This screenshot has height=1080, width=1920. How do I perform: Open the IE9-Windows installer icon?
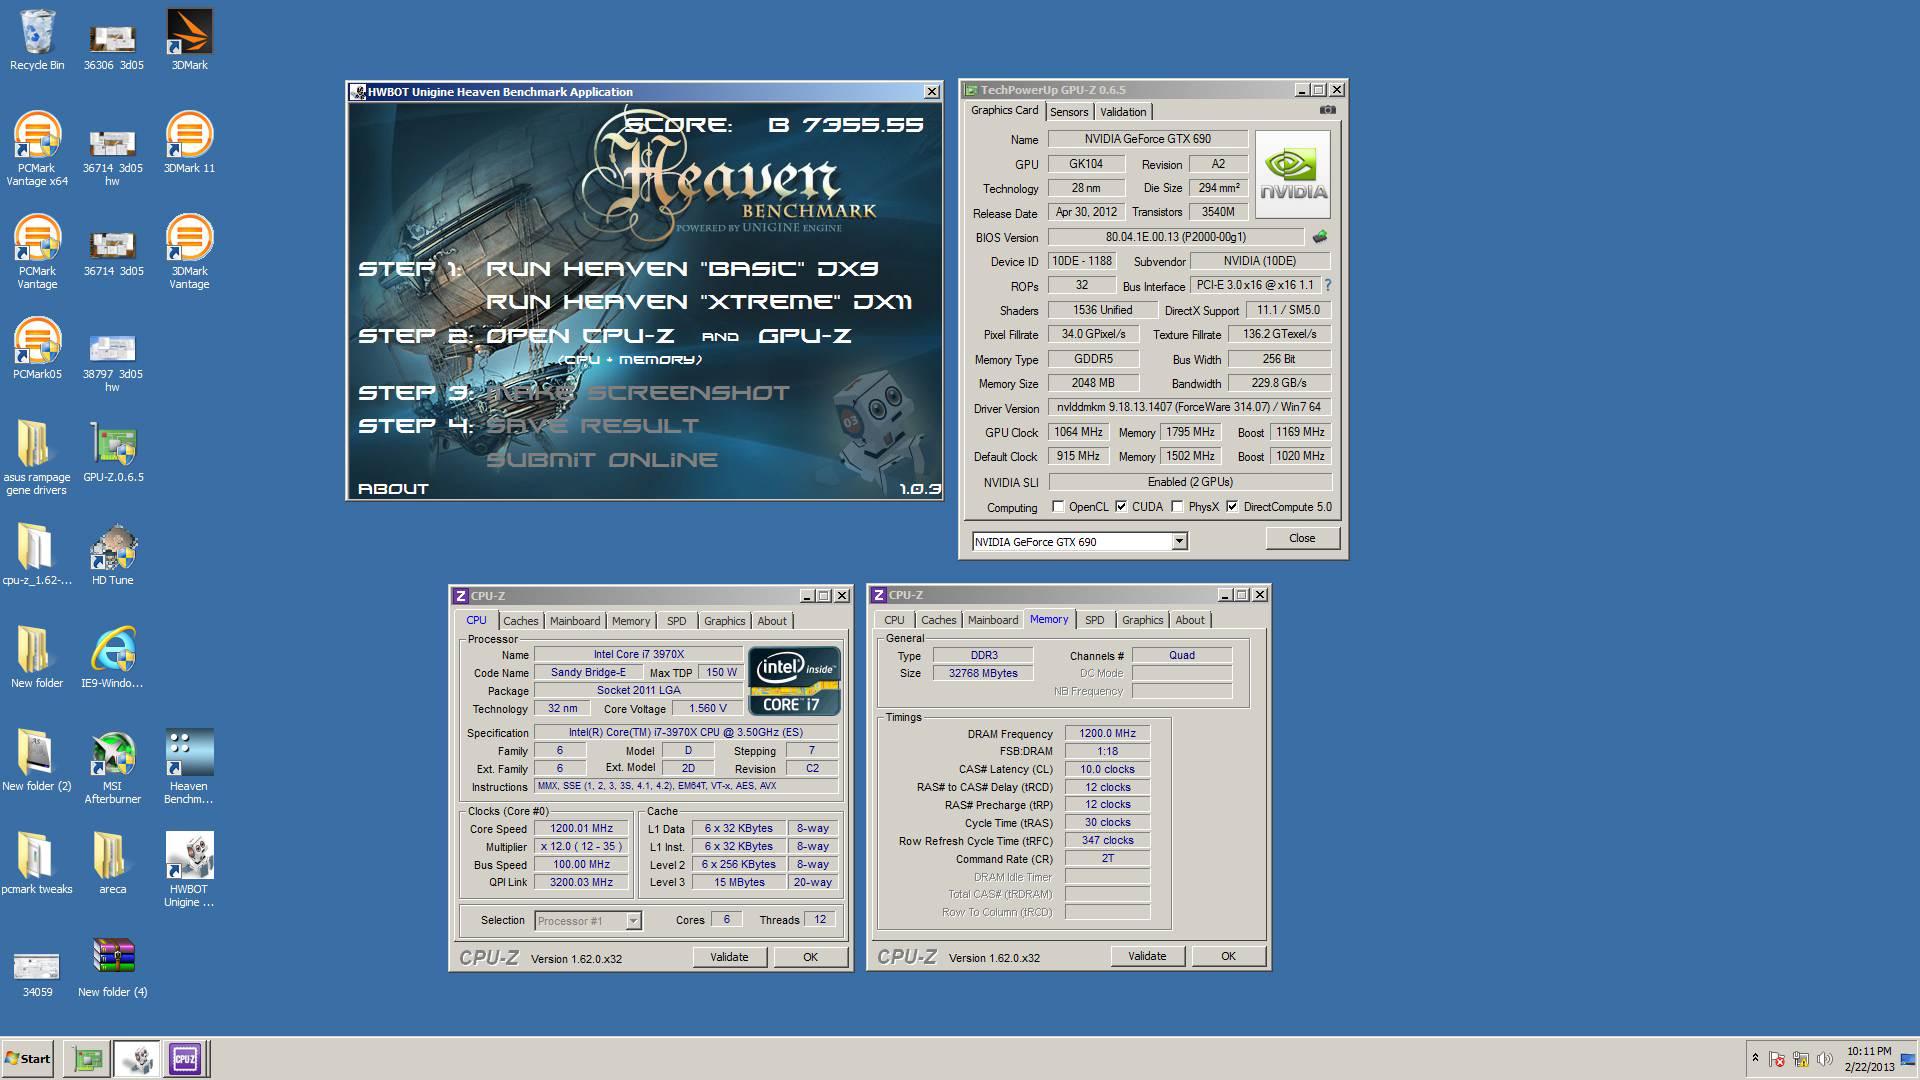tap(112, 658)
